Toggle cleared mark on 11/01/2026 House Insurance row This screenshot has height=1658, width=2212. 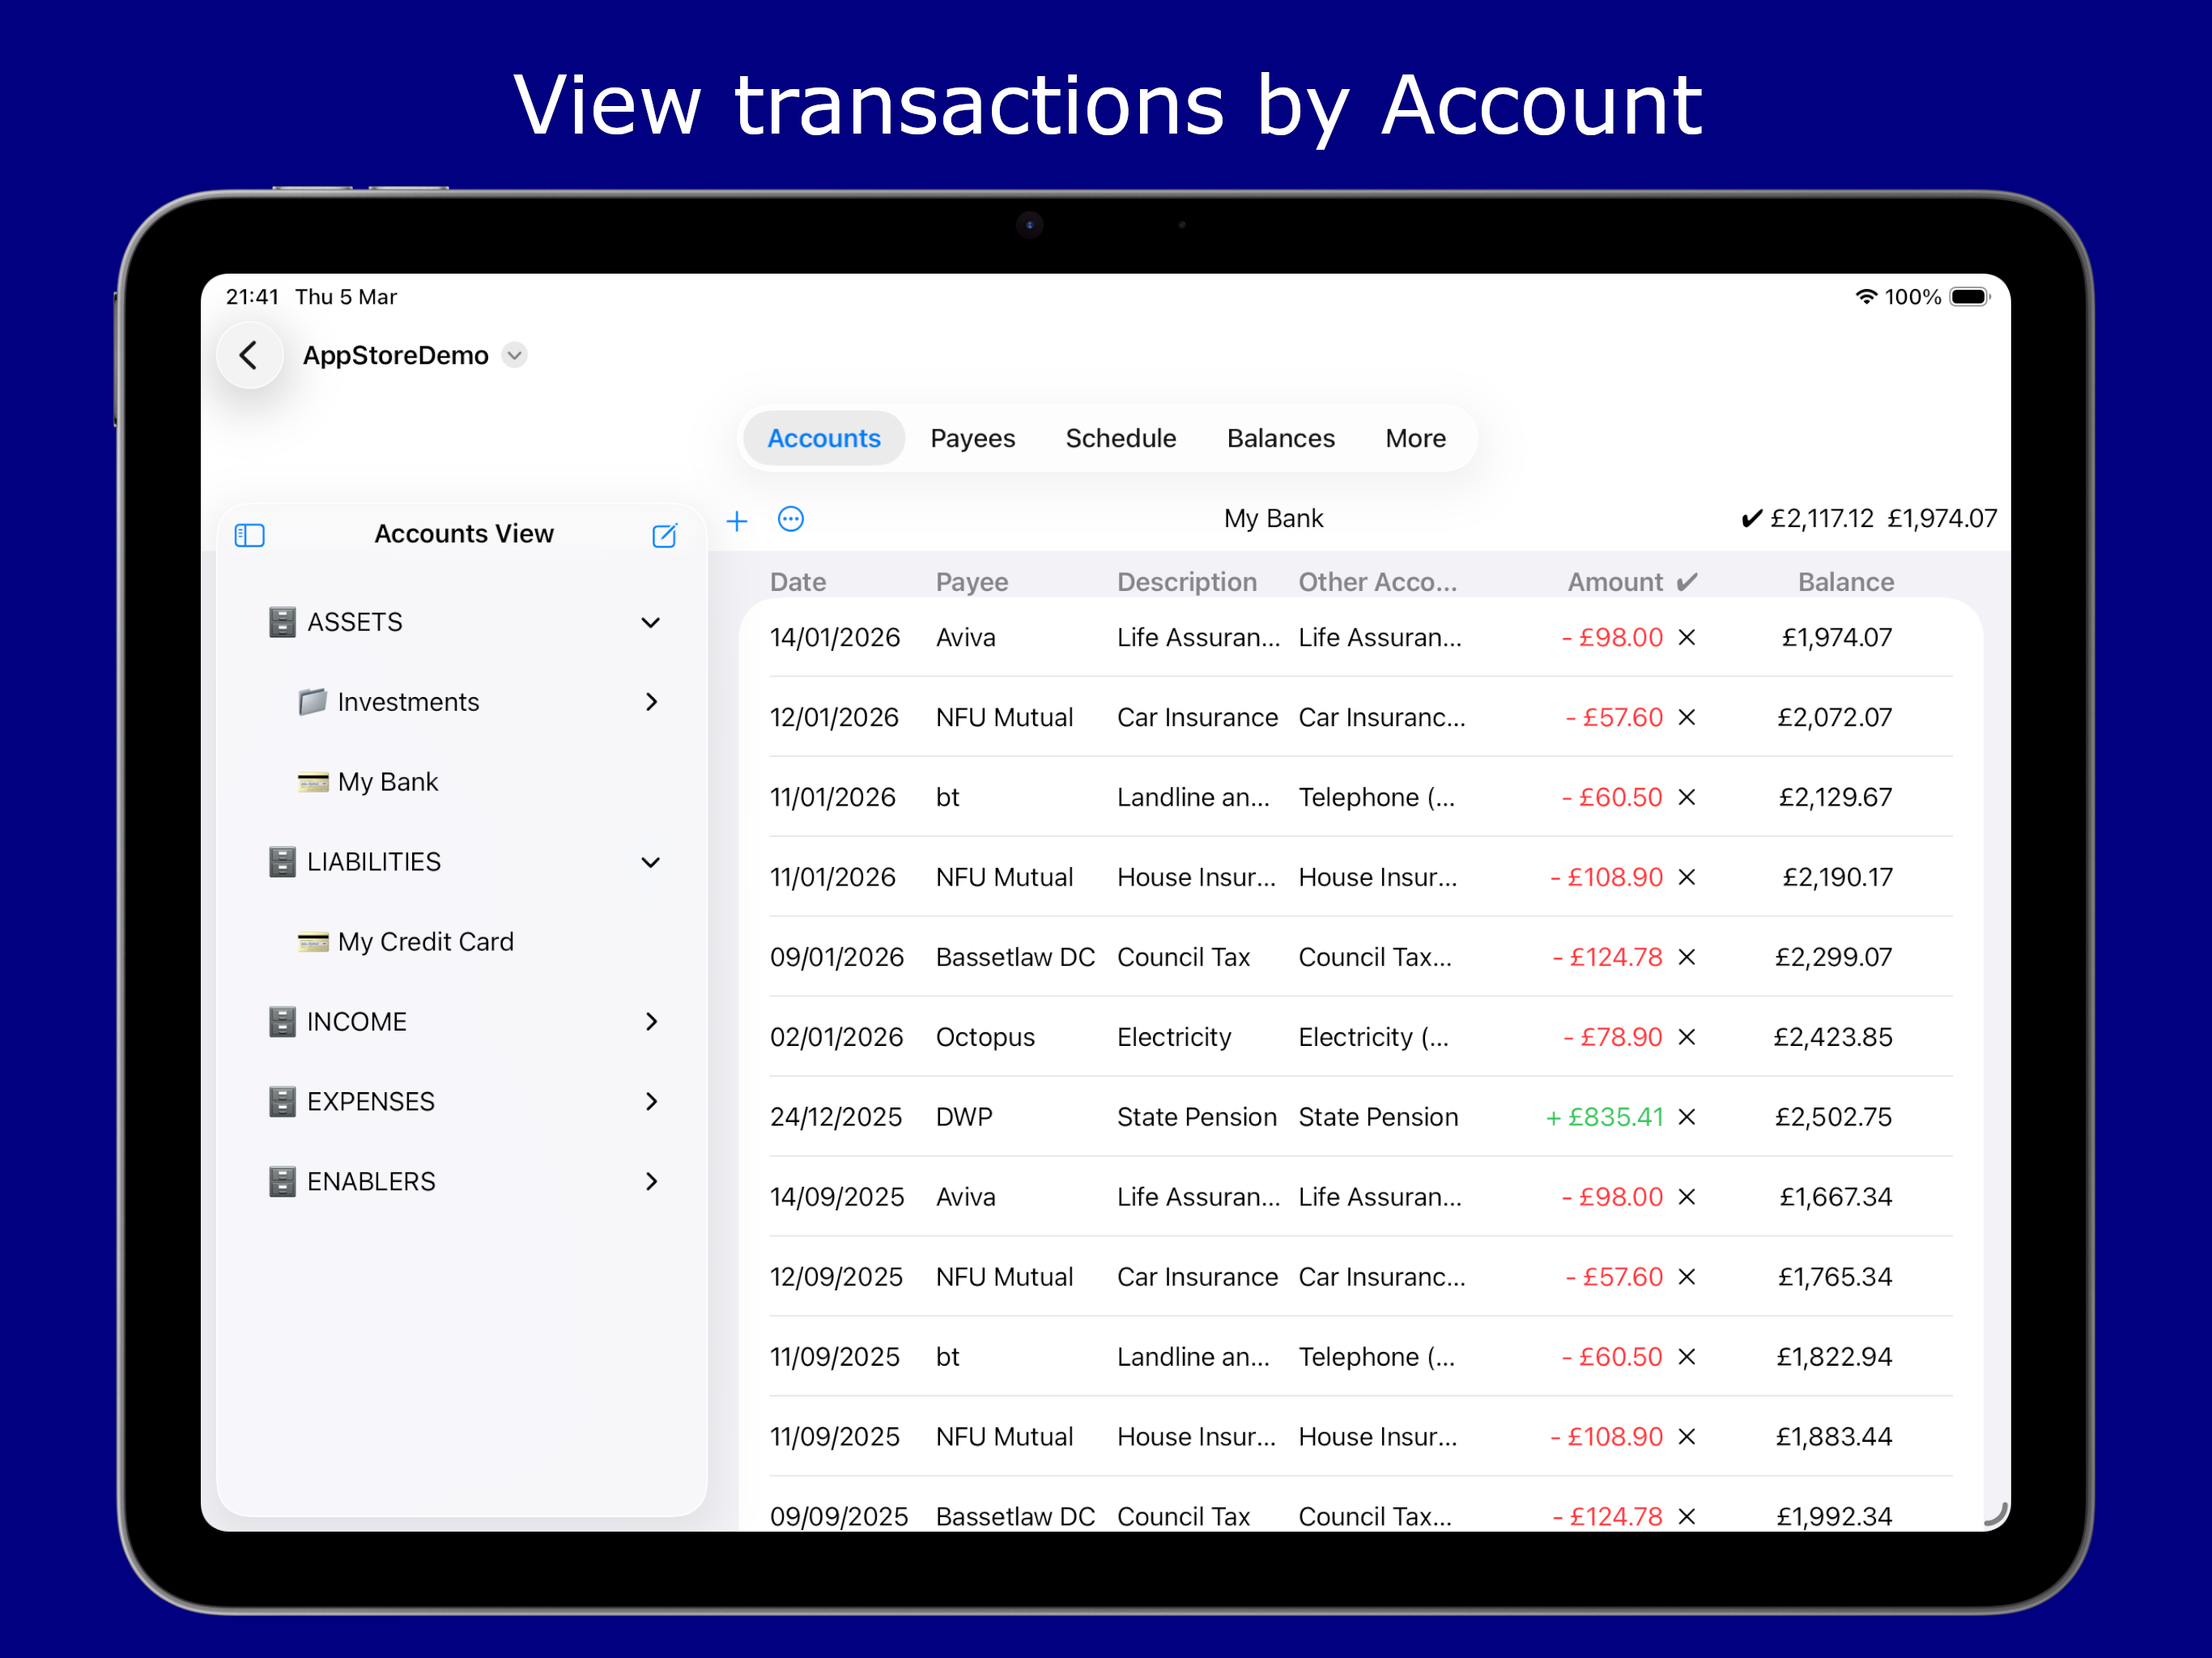tap(1687, 877)
